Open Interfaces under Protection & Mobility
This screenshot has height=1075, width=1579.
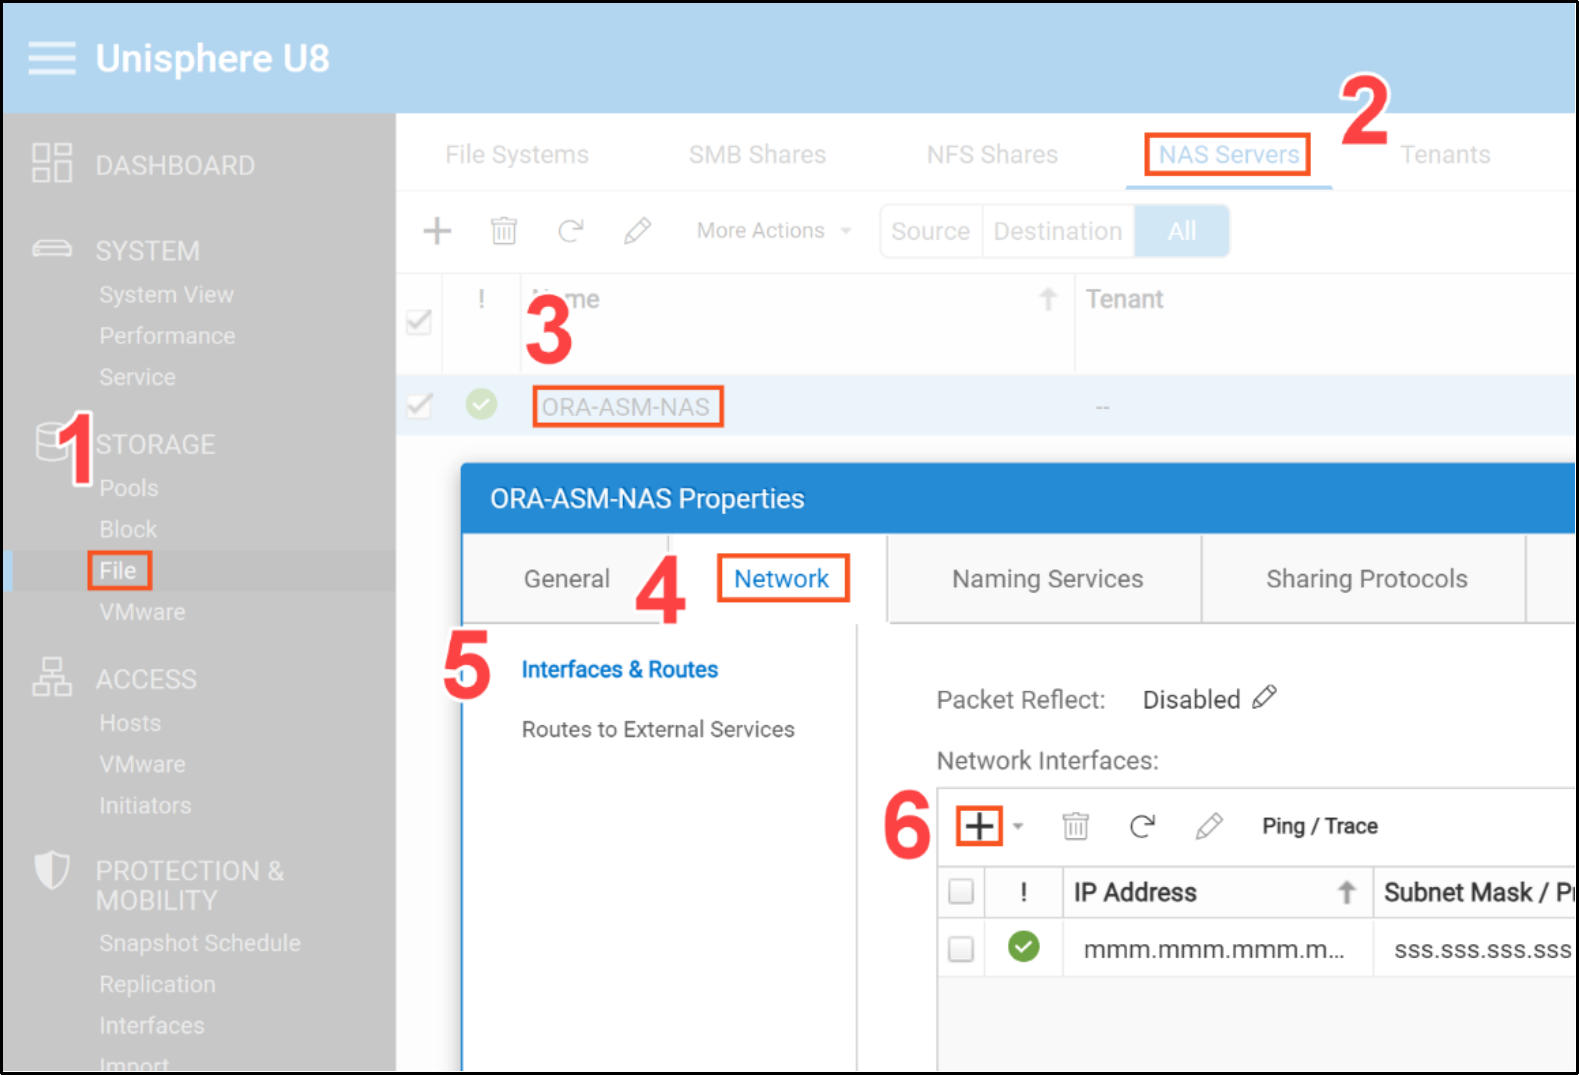pyautogui.click(x=152, y=1025)
